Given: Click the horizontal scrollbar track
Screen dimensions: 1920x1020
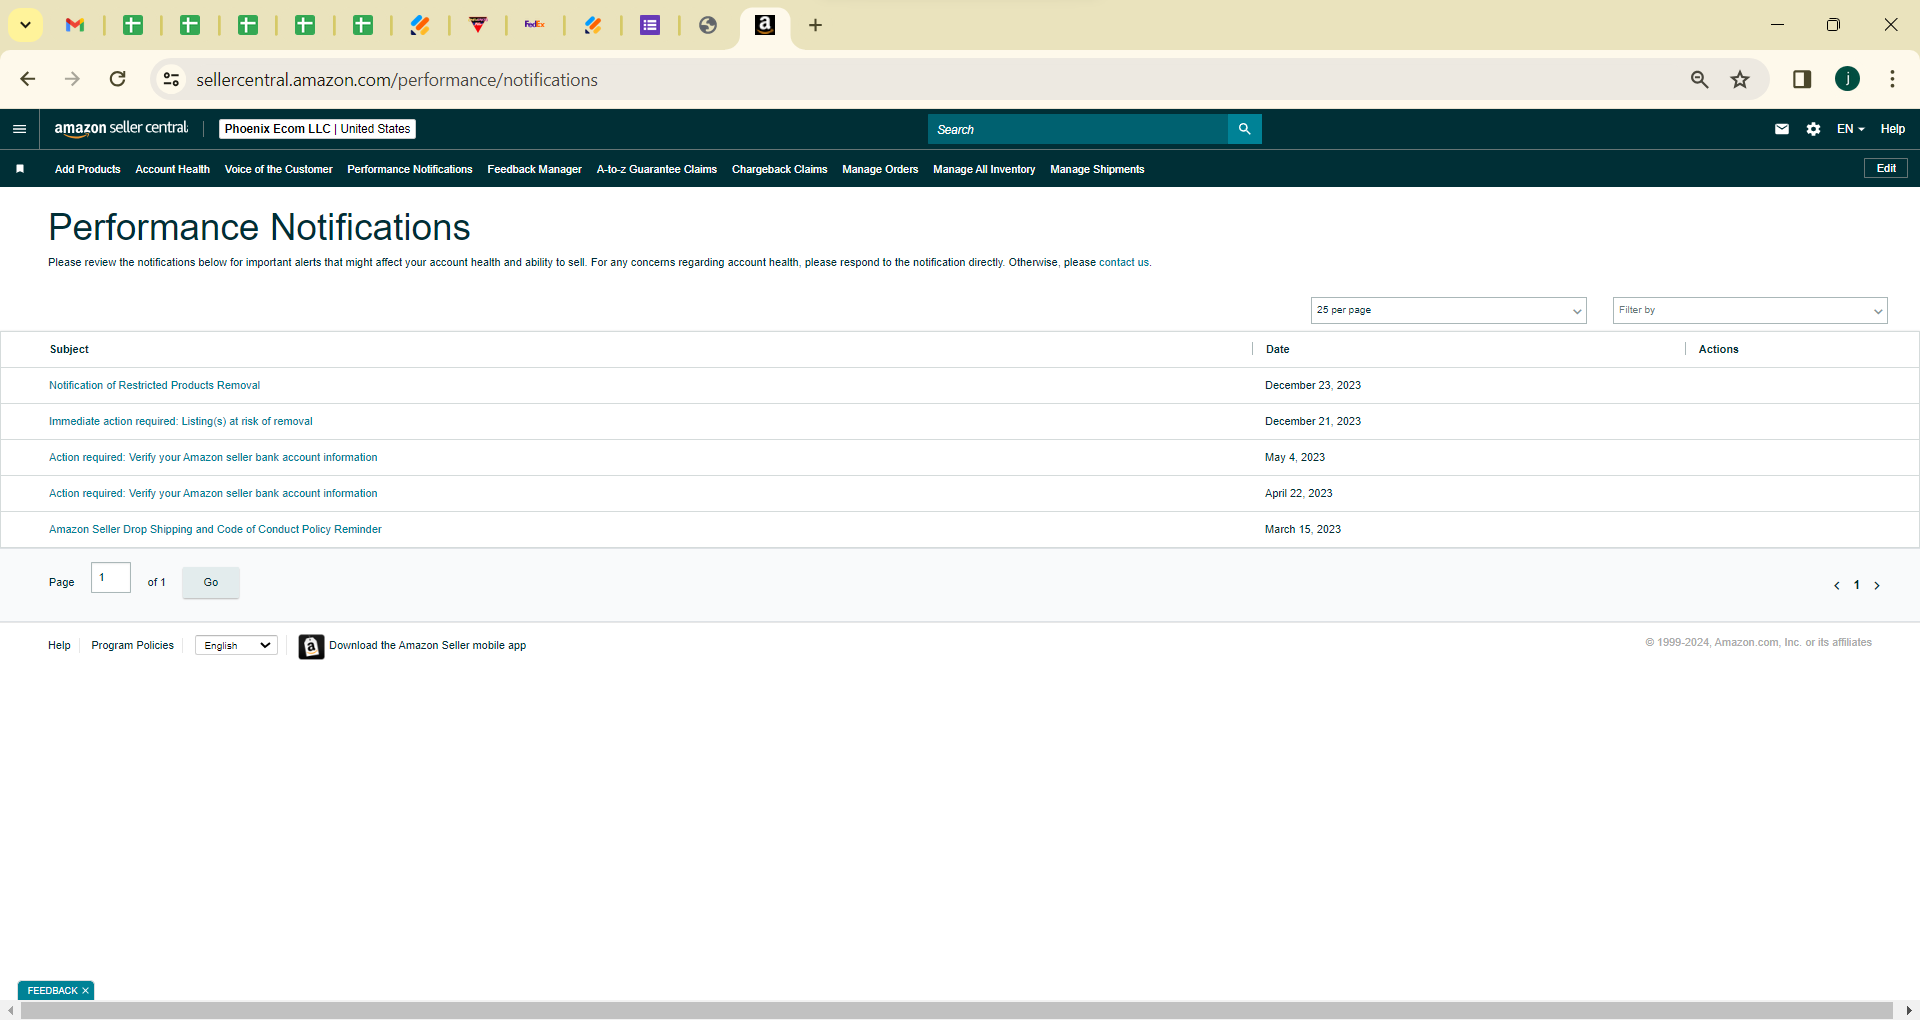Looking at the screenshot, I should pyautogui.click(x=957, y=1011).
